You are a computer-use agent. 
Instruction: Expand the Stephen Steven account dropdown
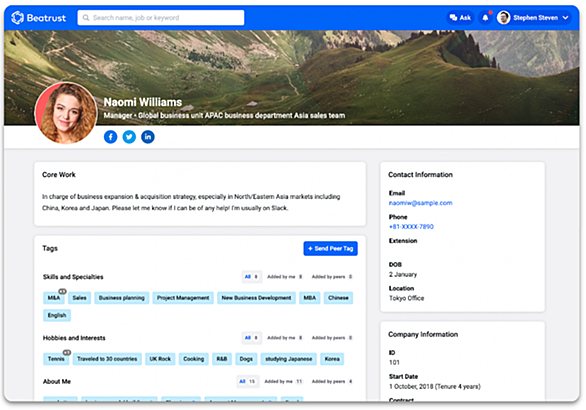[x=565, y=18]
